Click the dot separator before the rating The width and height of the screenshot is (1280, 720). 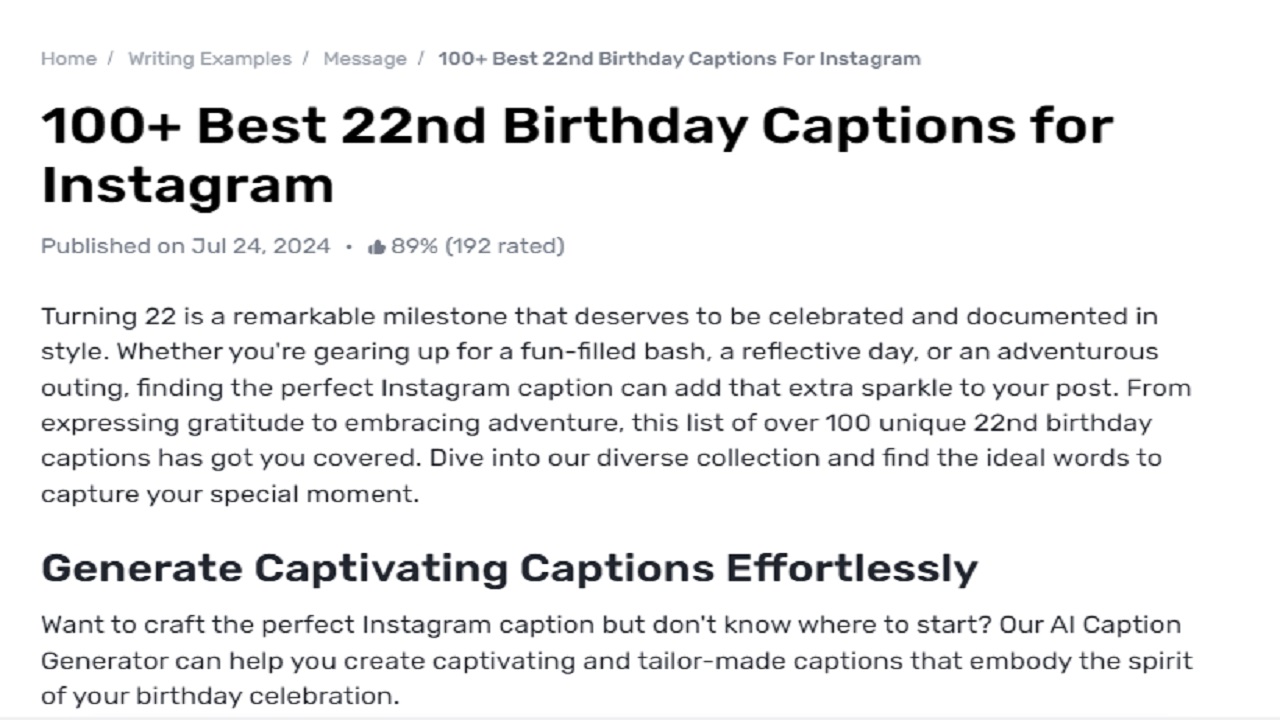coord(351,245)
